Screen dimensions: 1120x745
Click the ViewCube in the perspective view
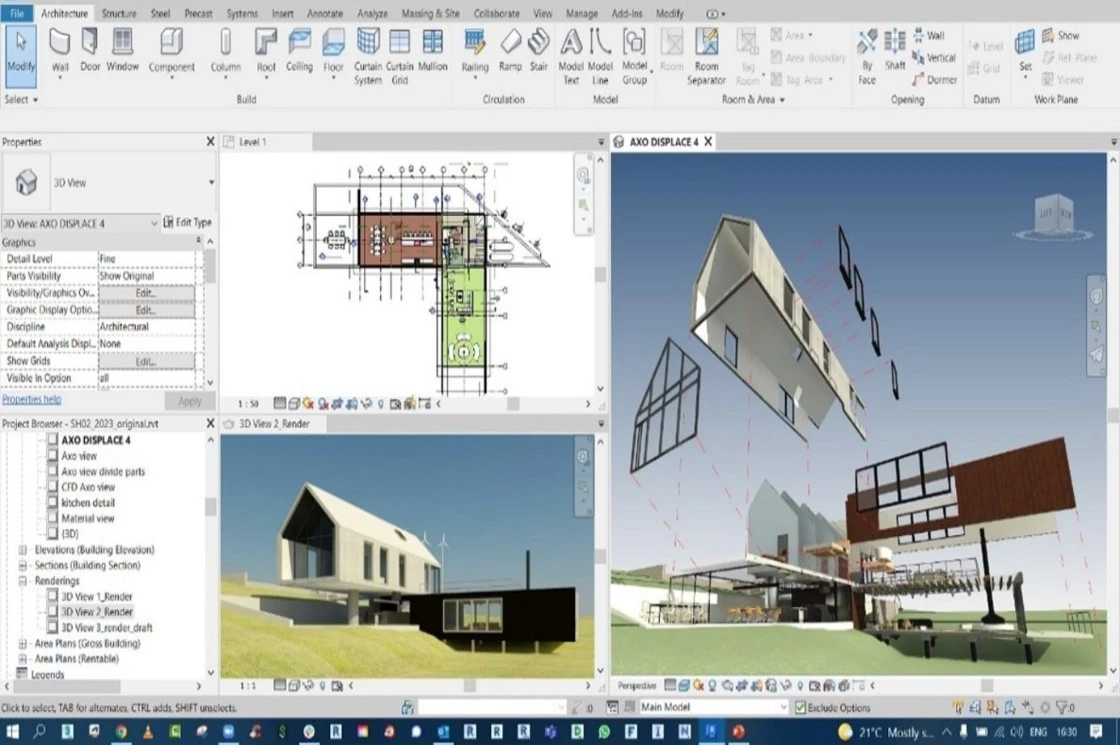click(x=1053, y=213)
